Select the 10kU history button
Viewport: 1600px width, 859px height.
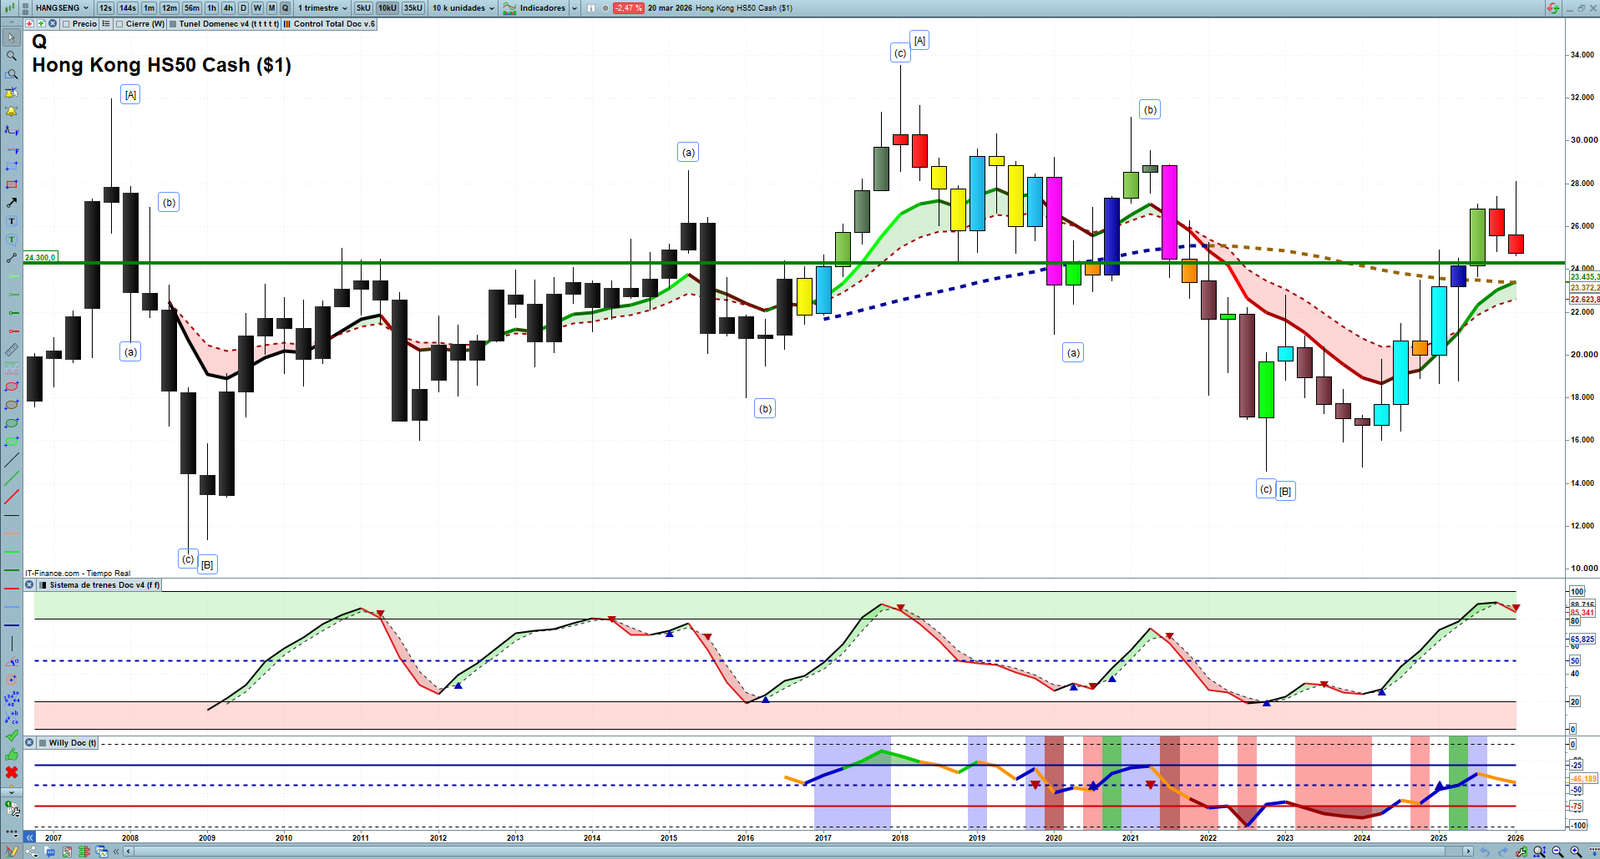(x=387, y=8)
